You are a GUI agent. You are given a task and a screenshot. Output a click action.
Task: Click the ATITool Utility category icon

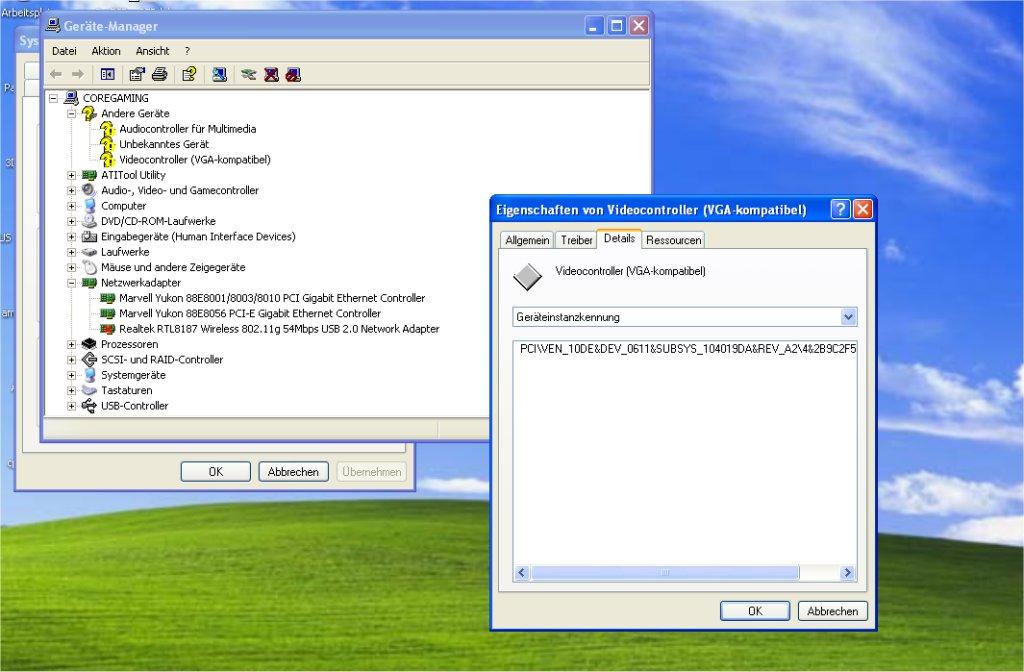[x=89, y=175]
